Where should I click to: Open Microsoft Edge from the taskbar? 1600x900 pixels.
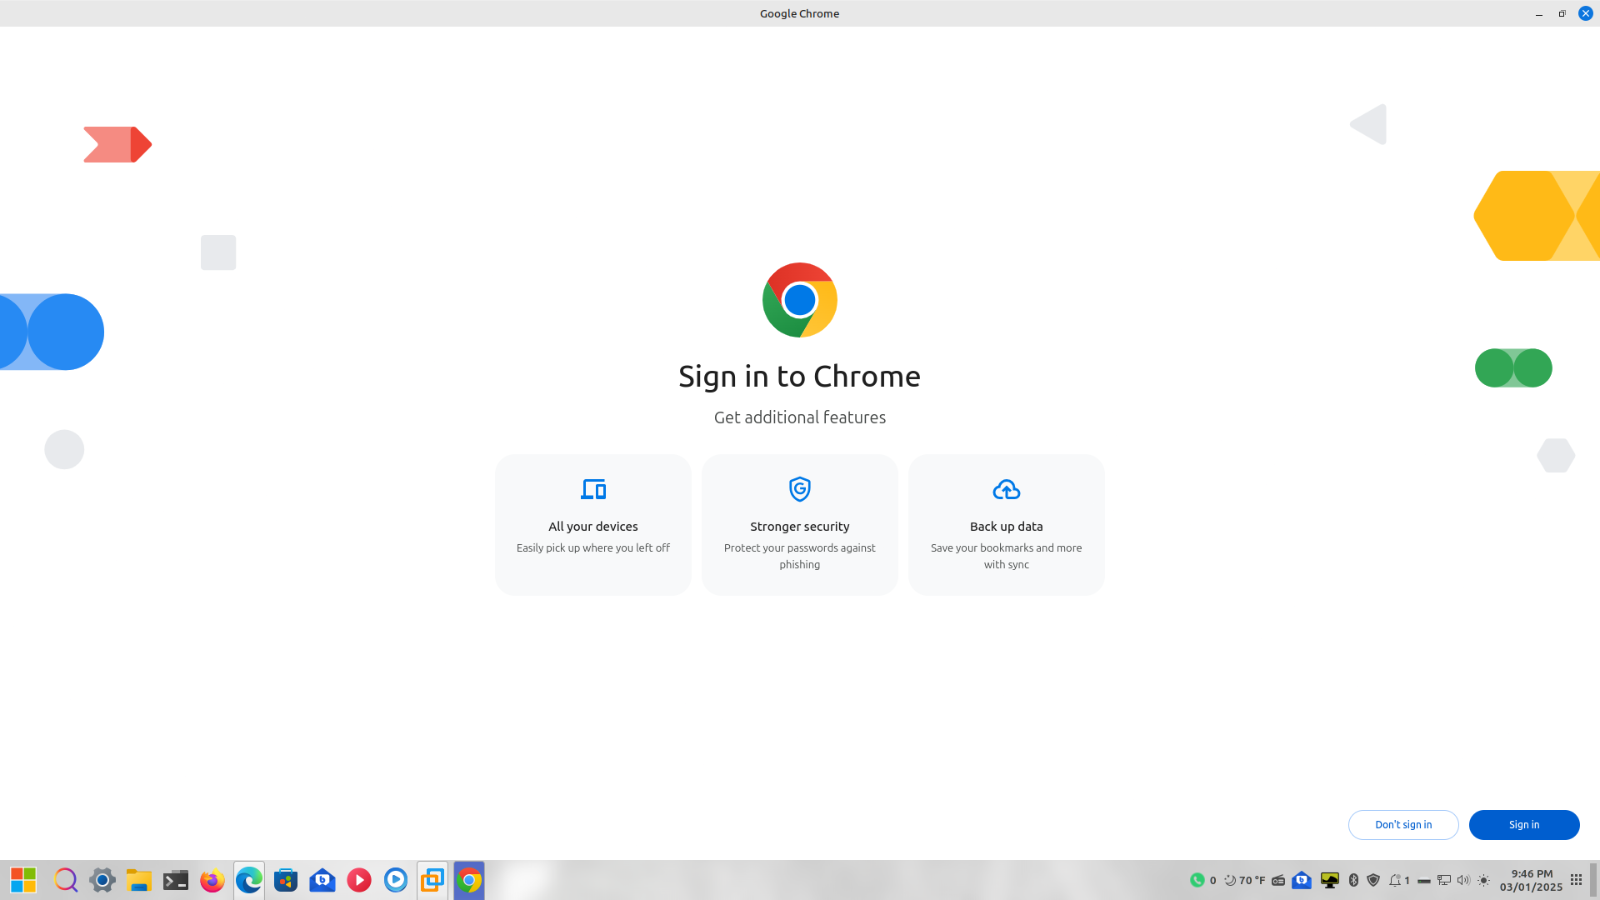click(x=249, y=880)
